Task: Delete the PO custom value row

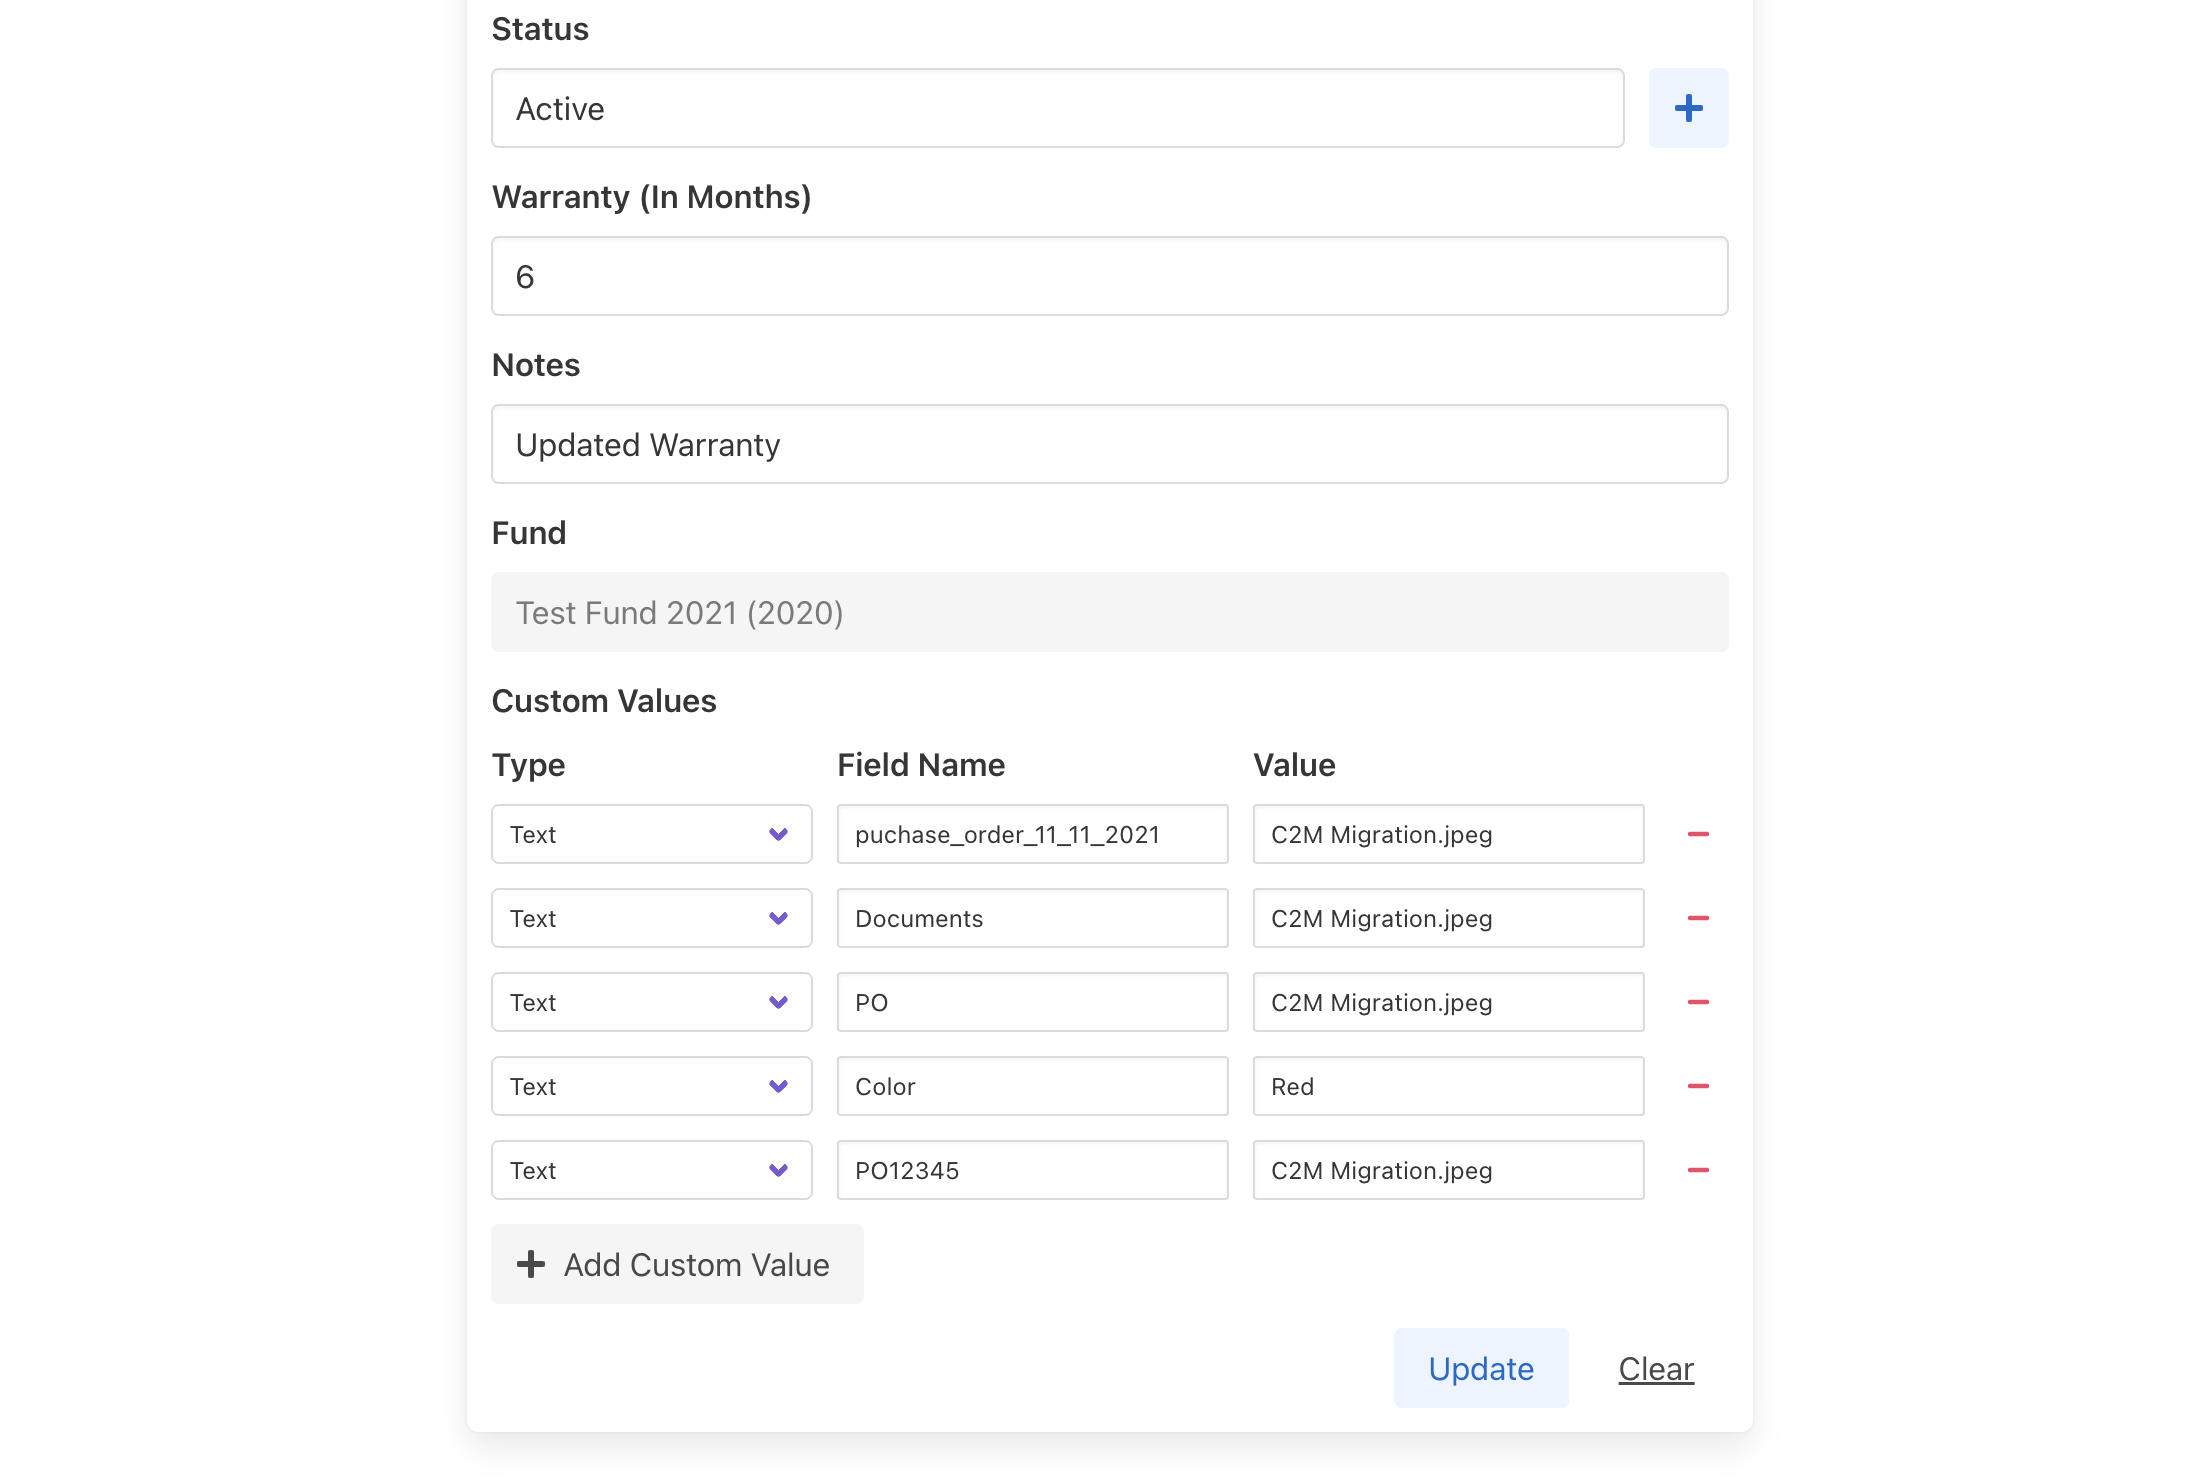Action: coord(1698,1002)
